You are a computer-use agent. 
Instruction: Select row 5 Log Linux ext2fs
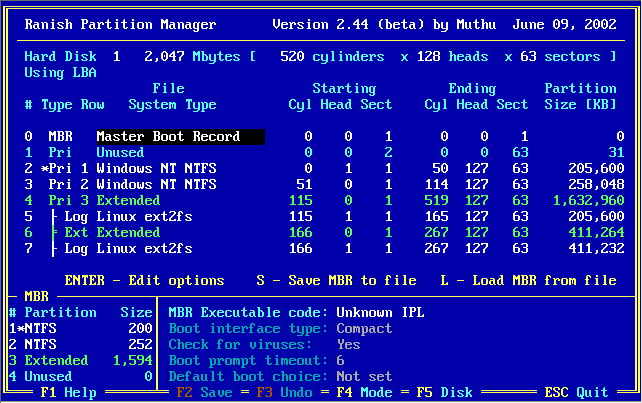(x=324, y=216)
